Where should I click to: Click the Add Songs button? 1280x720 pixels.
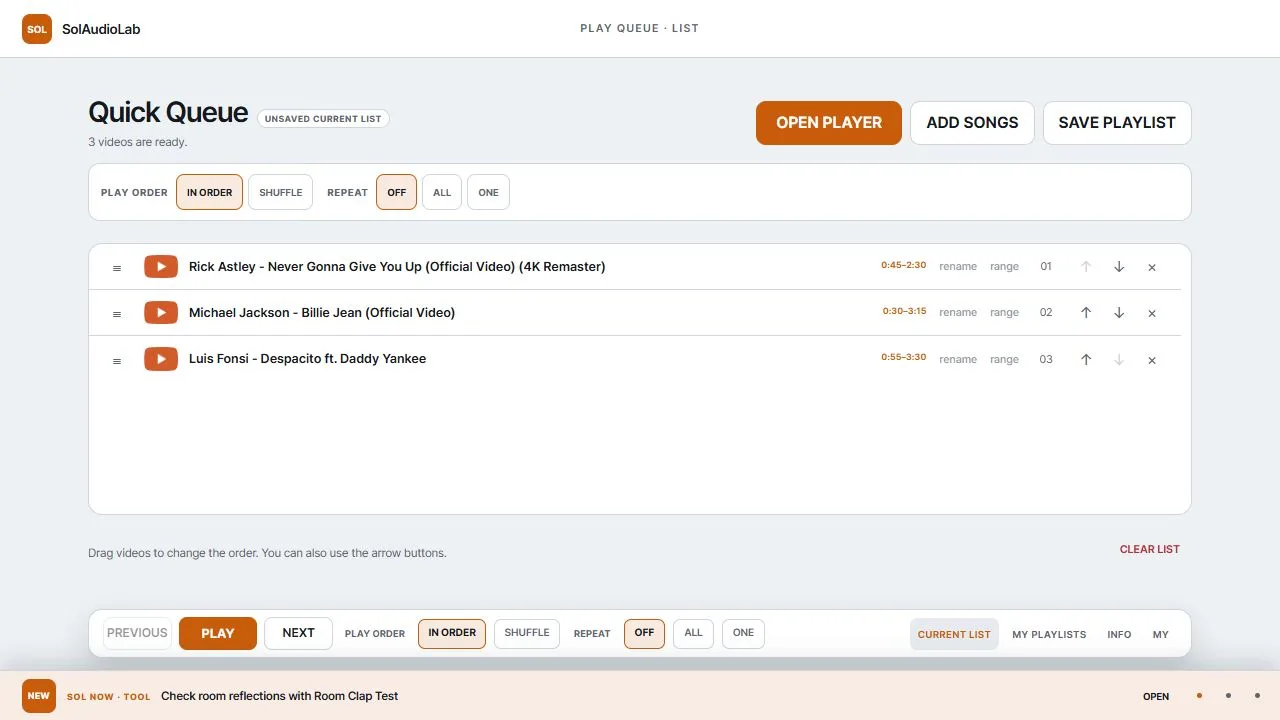click(x=972, y=123)
